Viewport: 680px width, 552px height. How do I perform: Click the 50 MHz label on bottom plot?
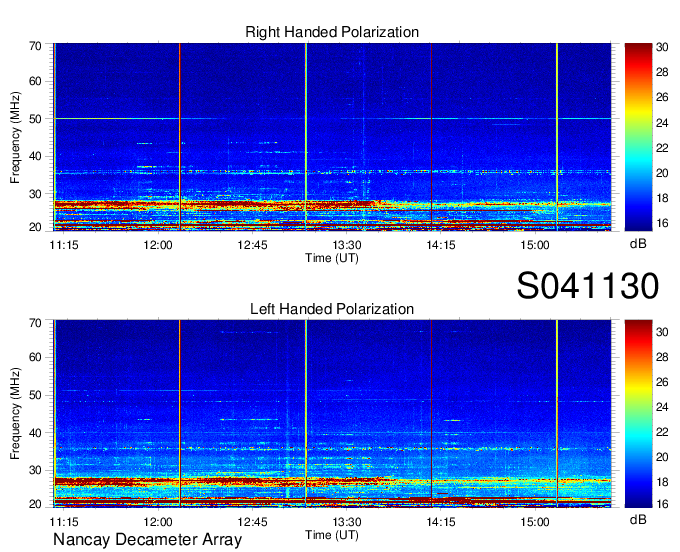pyautogui.click(x=35, y=395)
